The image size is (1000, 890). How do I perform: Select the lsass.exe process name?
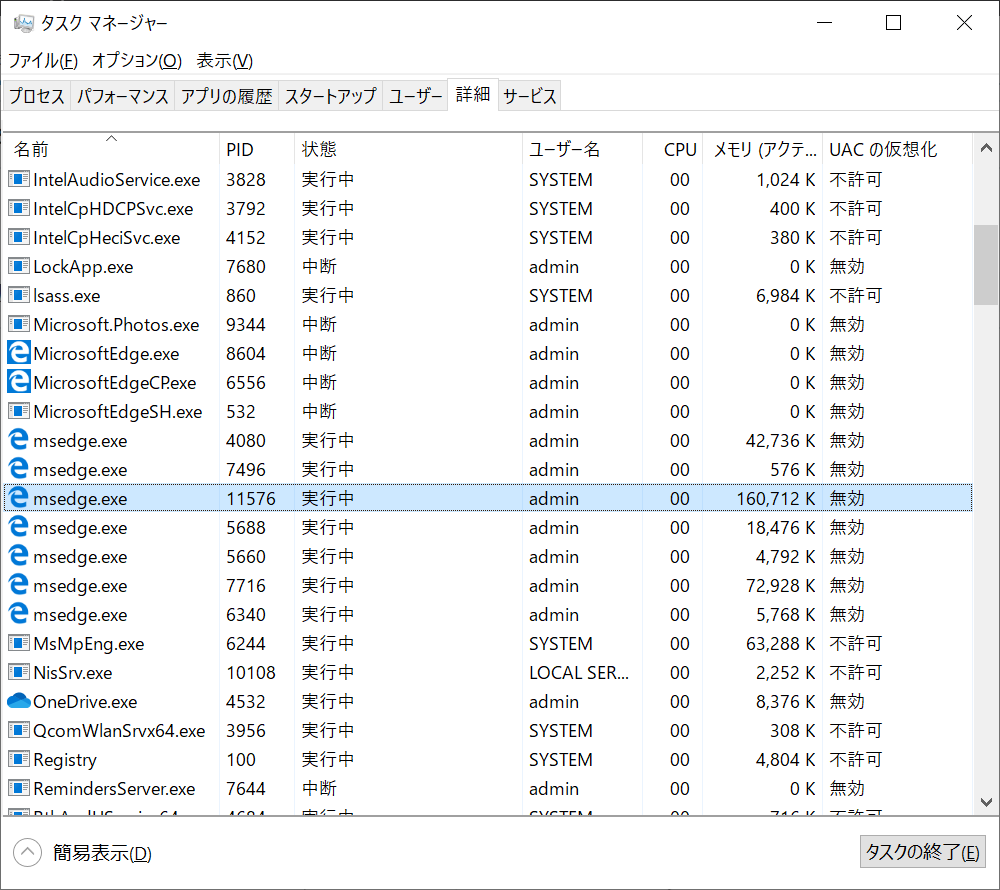66,296
